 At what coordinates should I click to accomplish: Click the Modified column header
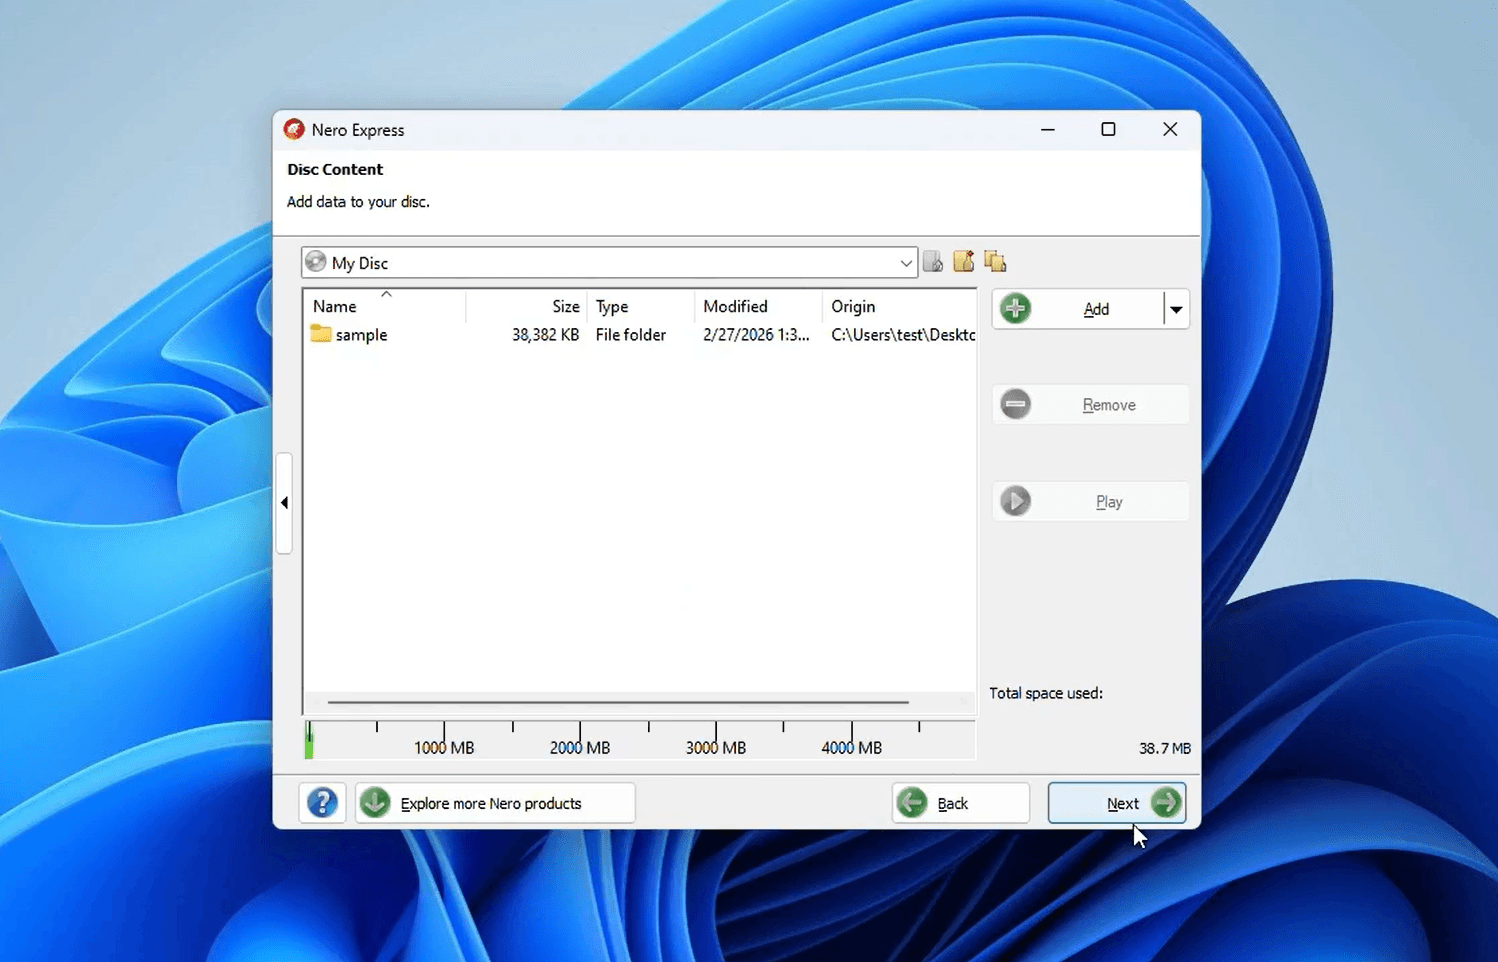pyautogui.click(x=758, y=306)
